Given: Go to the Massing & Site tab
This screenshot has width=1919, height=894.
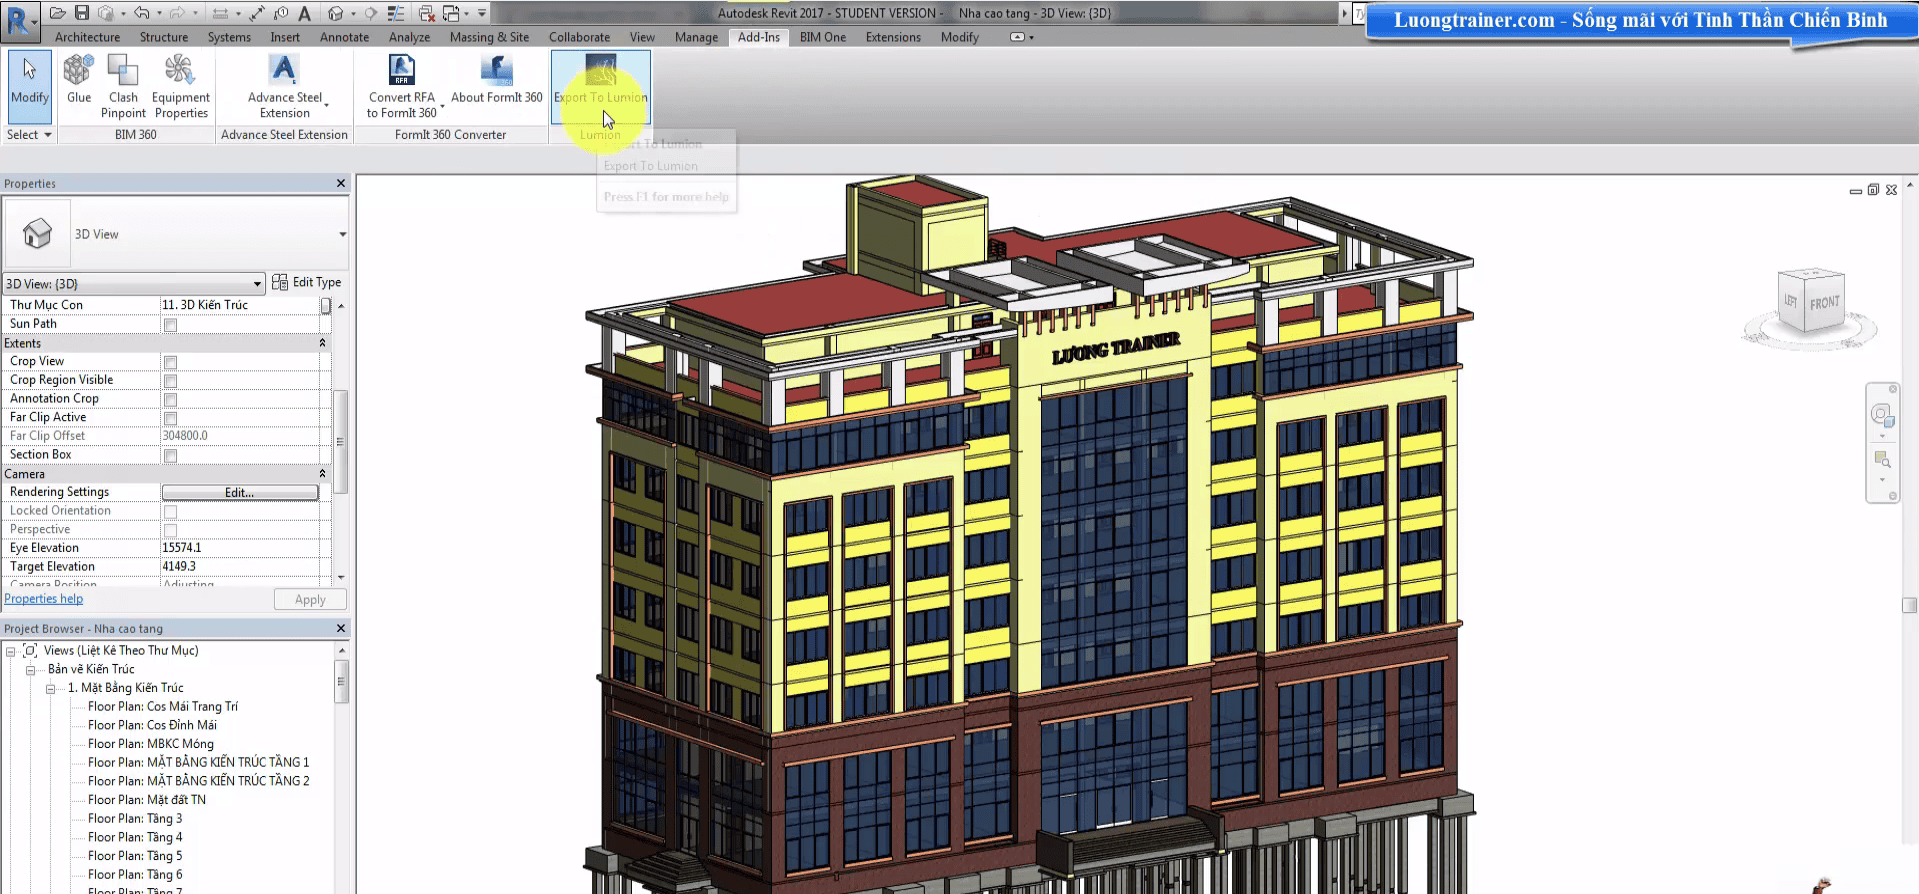Looking at the screenshot, I should pyautogui.click(x=489, y=37).
